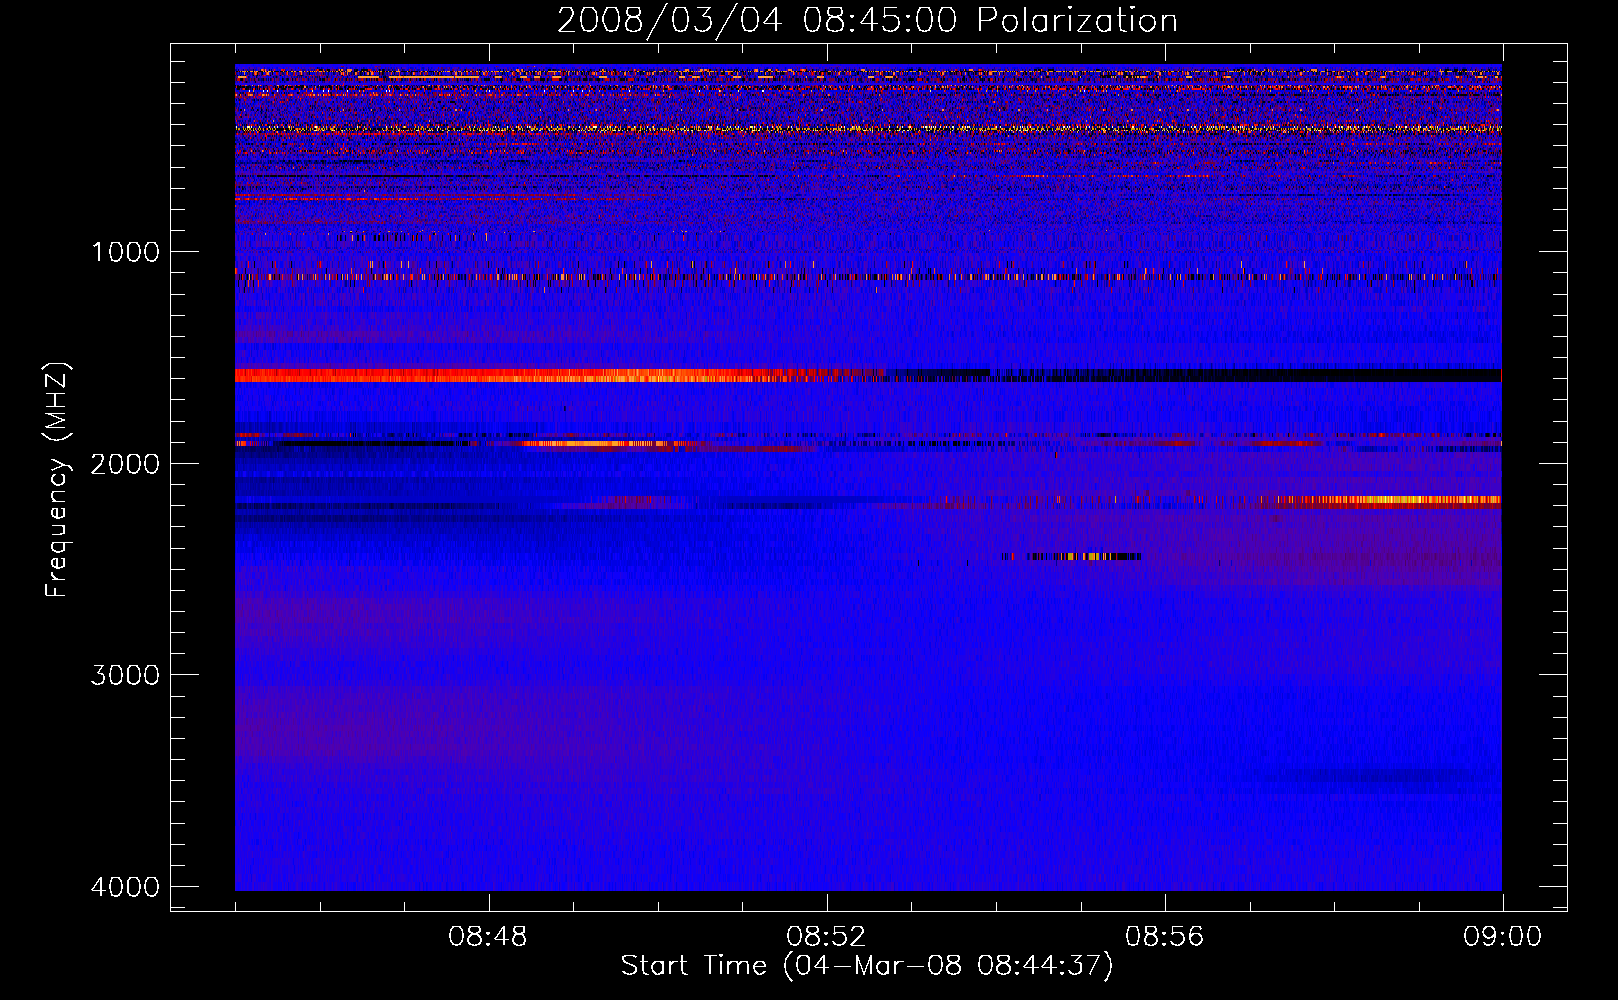
Task: Click the 'Start Time (04-Mar-08 08:44:37)' label
Action: (867, 966)
